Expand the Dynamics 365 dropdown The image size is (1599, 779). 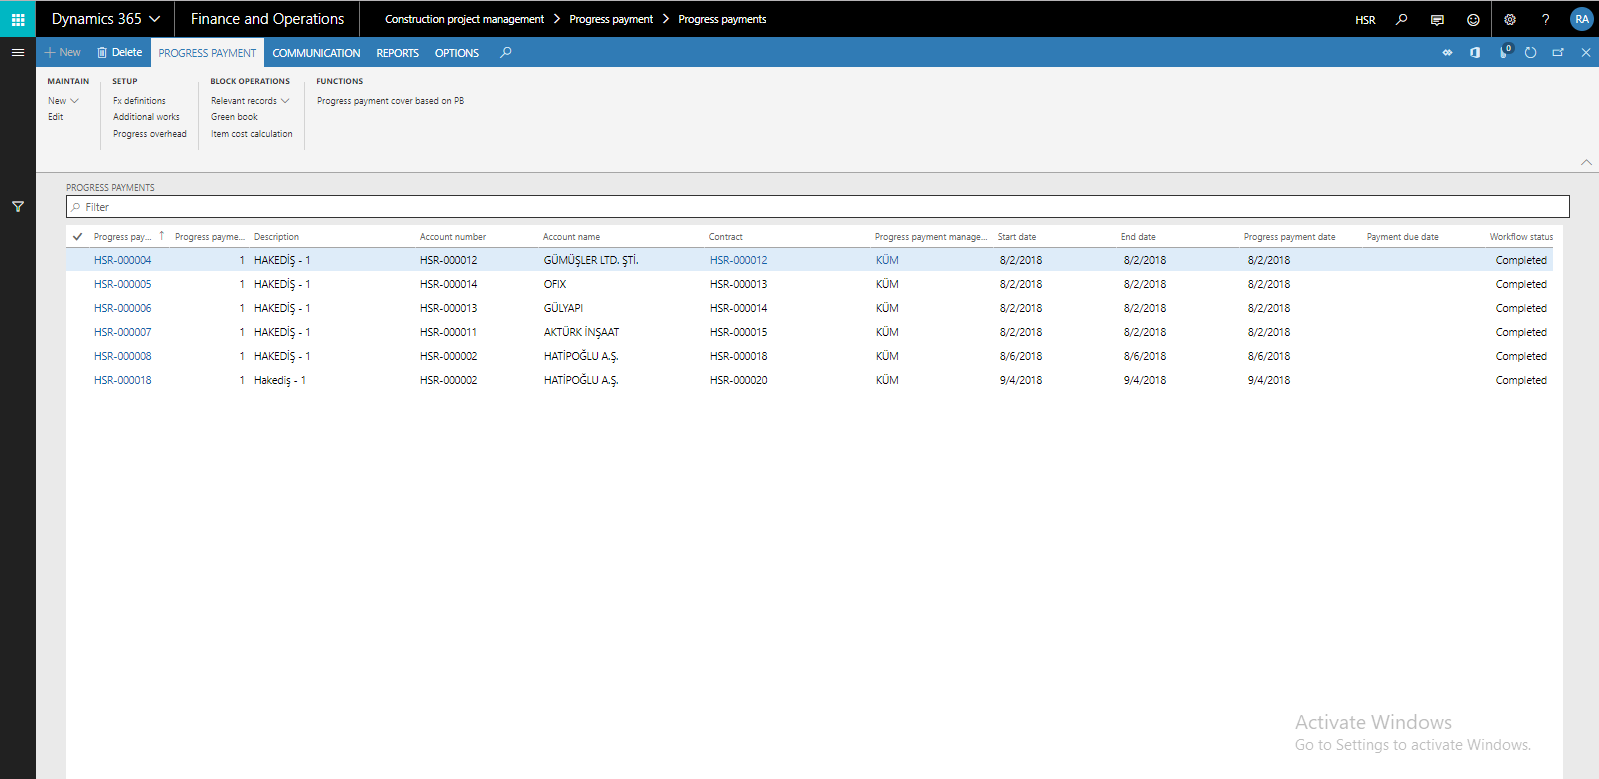[106, 19]
